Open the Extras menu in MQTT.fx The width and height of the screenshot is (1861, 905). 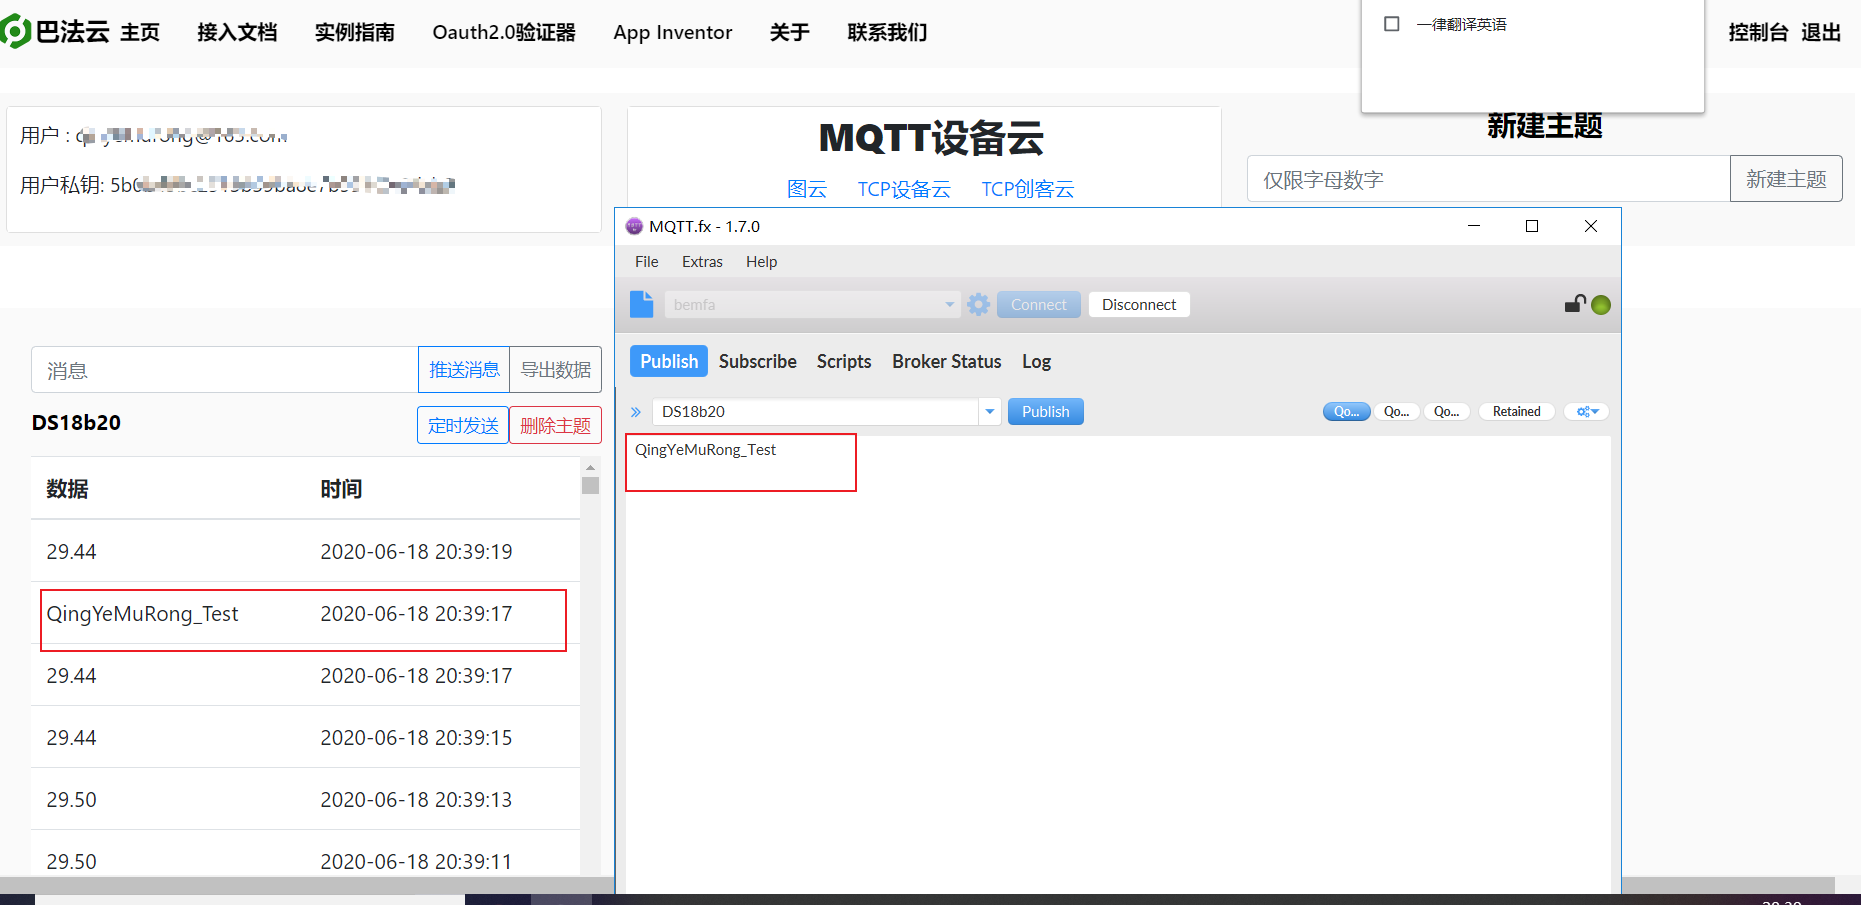tap(701, 261)
